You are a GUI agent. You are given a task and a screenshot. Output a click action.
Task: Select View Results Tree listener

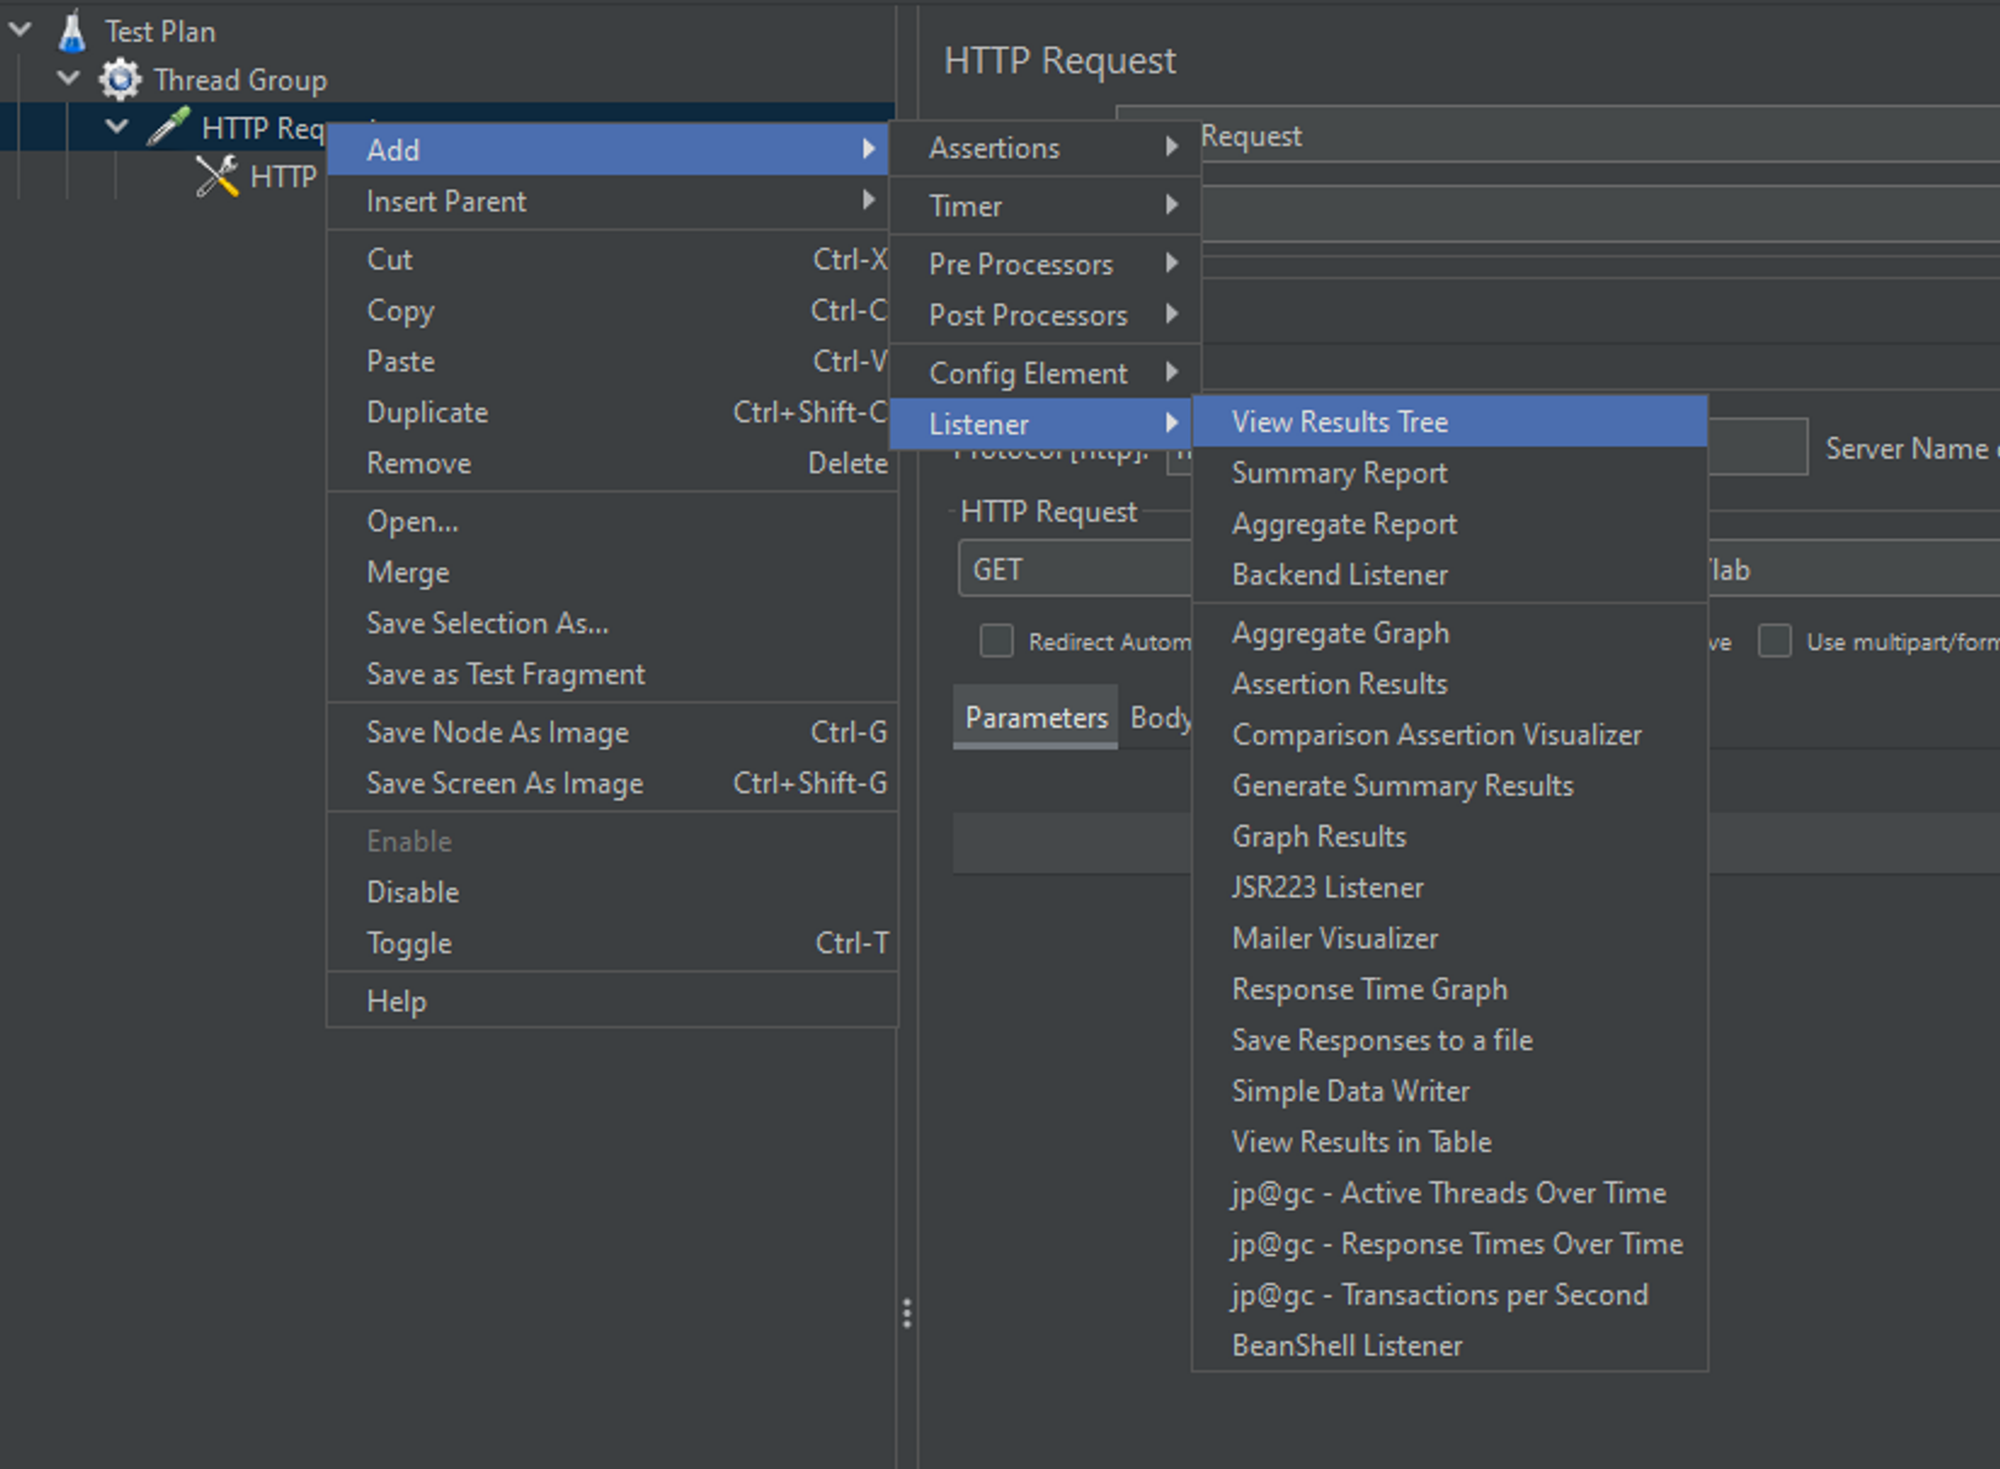point(1339,422)
